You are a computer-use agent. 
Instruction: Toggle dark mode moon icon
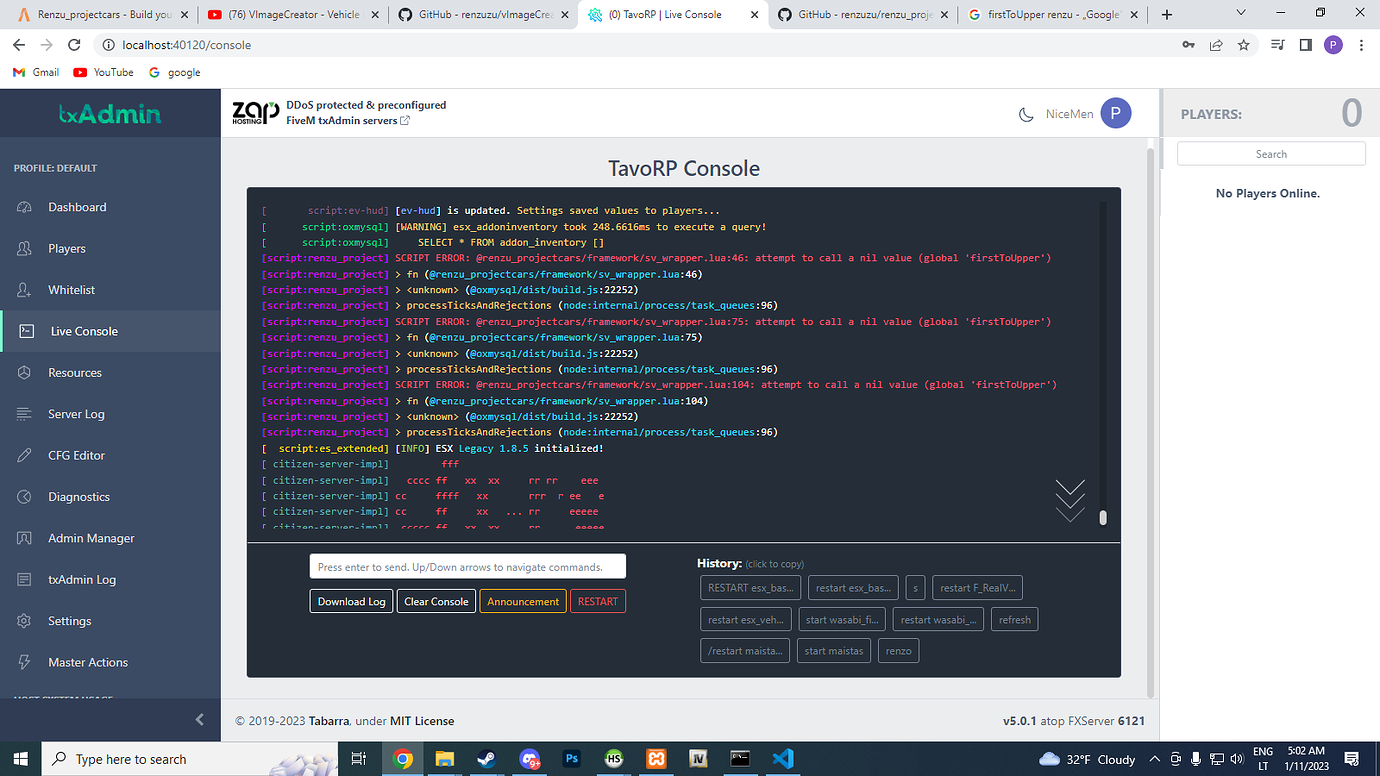(1025, 115)
